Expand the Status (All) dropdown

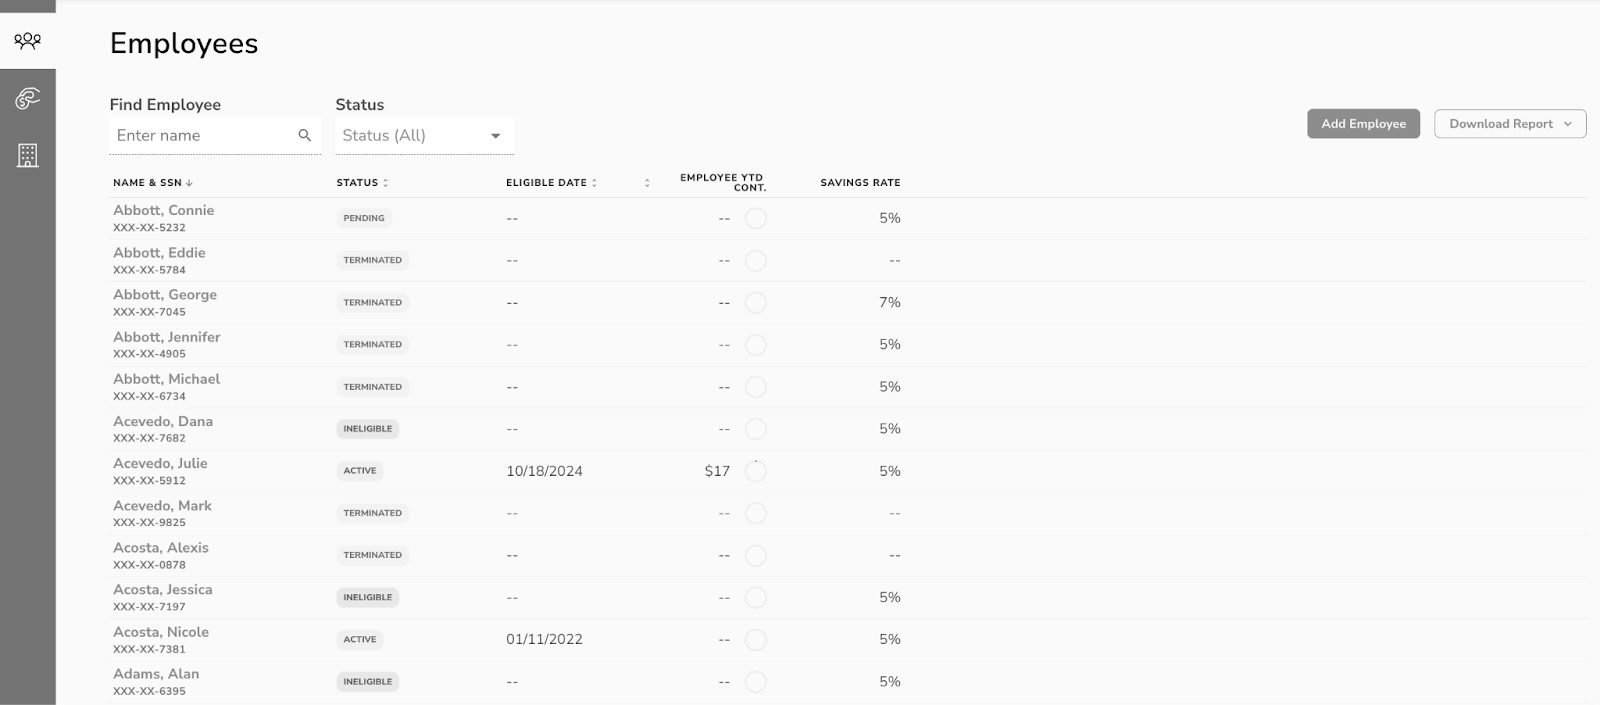[x=424, y=135]
